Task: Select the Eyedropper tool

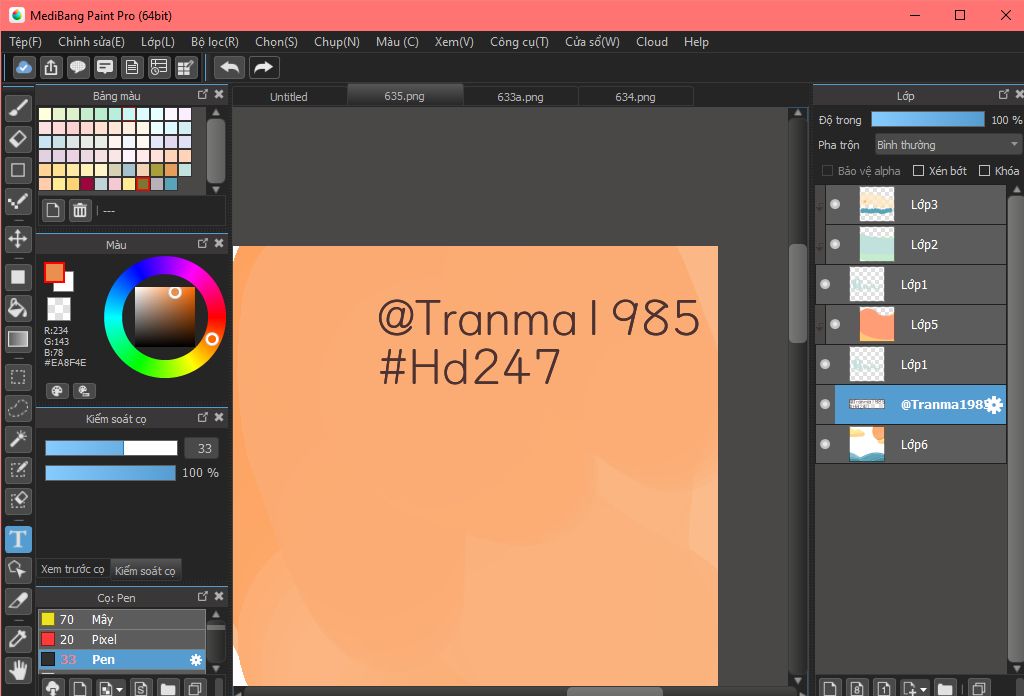Action: [x=18, y=638]
